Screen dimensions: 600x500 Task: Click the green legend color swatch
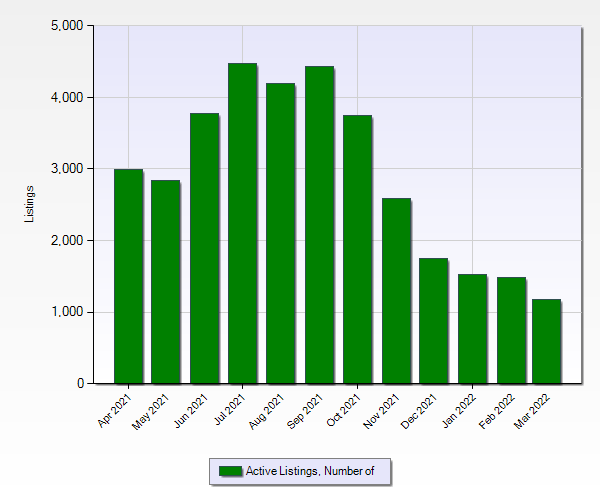(x=230, y=471)
